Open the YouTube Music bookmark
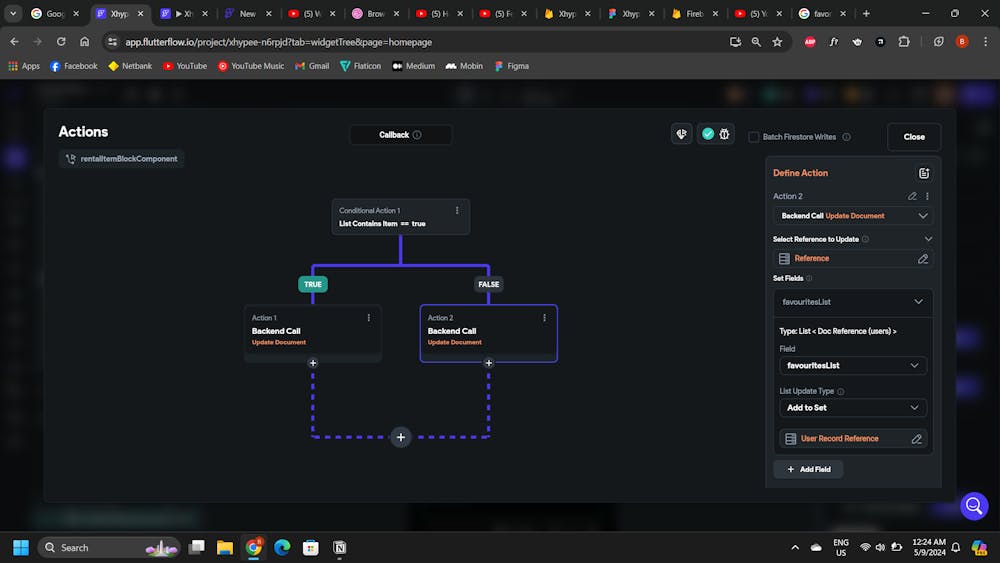Screen dimensions: 1000x563 pos(251,66)
